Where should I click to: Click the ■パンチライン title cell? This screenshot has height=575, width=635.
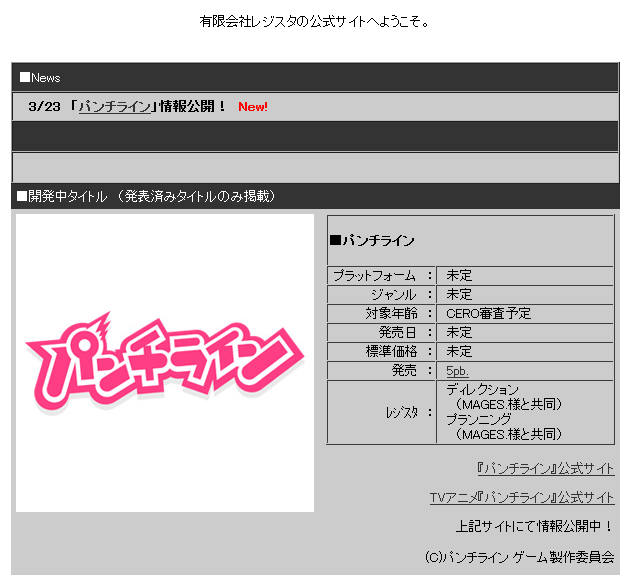click(x=471, y=241)
